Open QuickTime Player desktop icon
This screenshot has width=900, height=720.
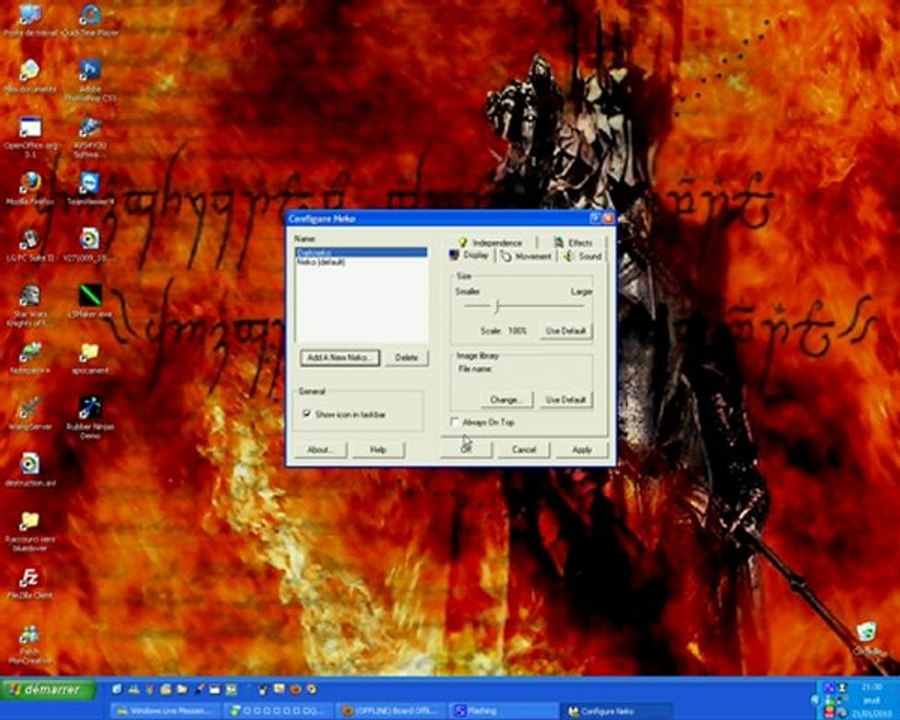click(90, 21)
